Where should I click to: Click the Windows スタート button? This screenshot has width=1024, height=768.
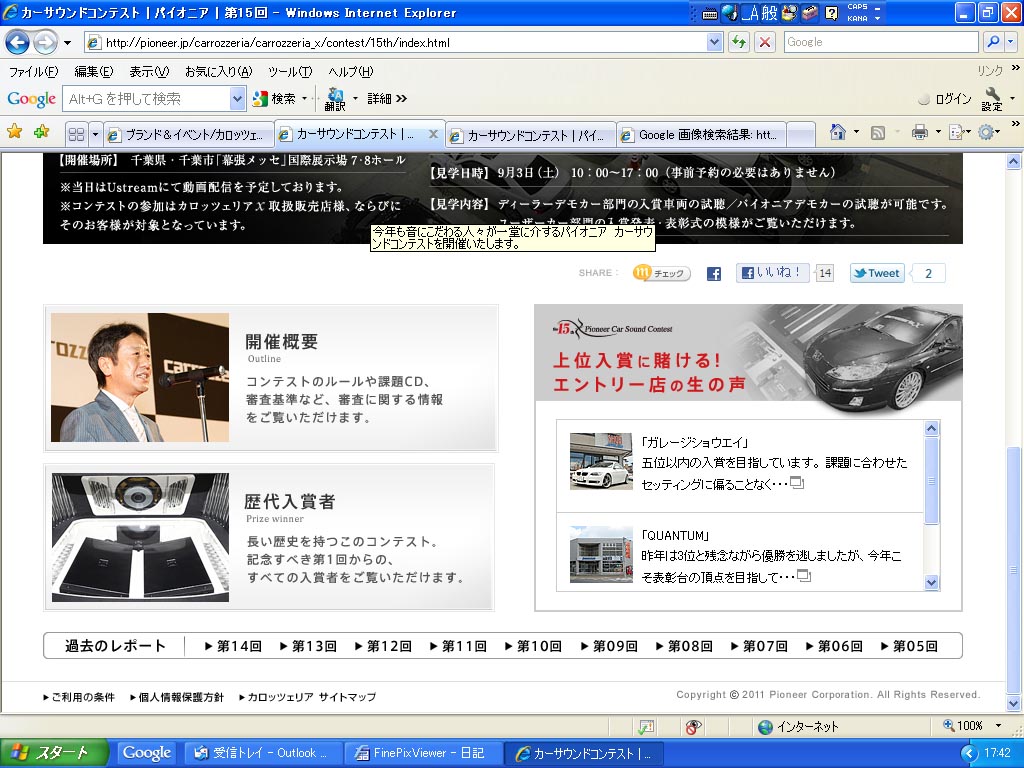pyautogui.click(x=48, y=753)
